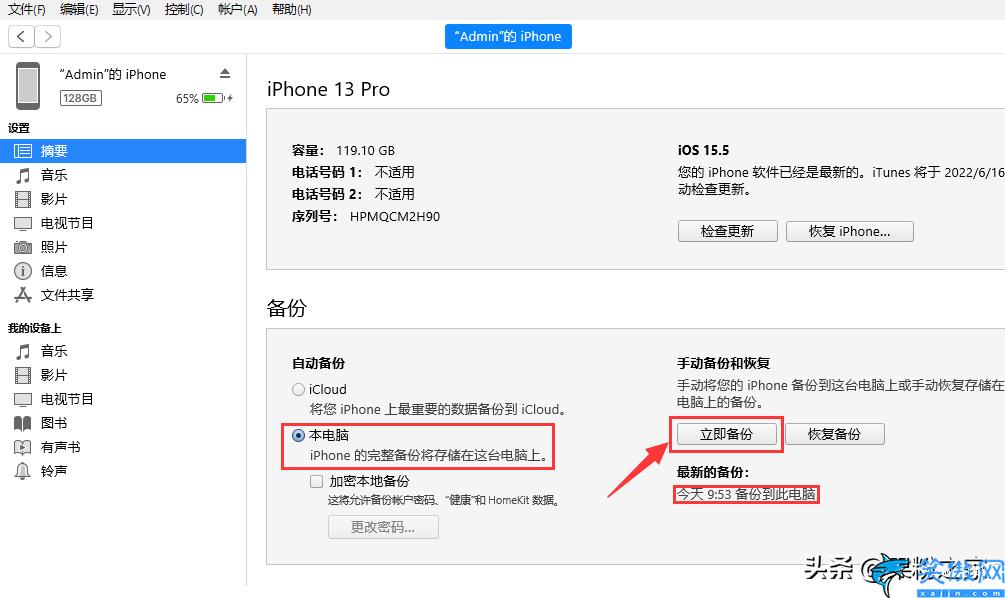The image size is (1005, 598).
Task: Open the 编辑(E) menu
Action: pyautogui.click(x=79, y=9)
